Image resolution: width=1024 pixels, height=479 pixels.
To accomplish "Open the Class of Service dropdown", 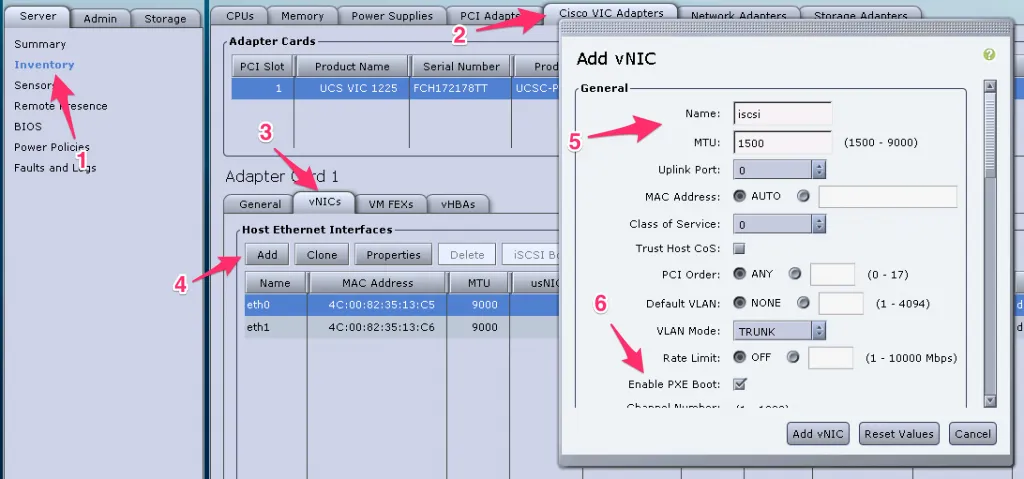I will click(779, 224).
